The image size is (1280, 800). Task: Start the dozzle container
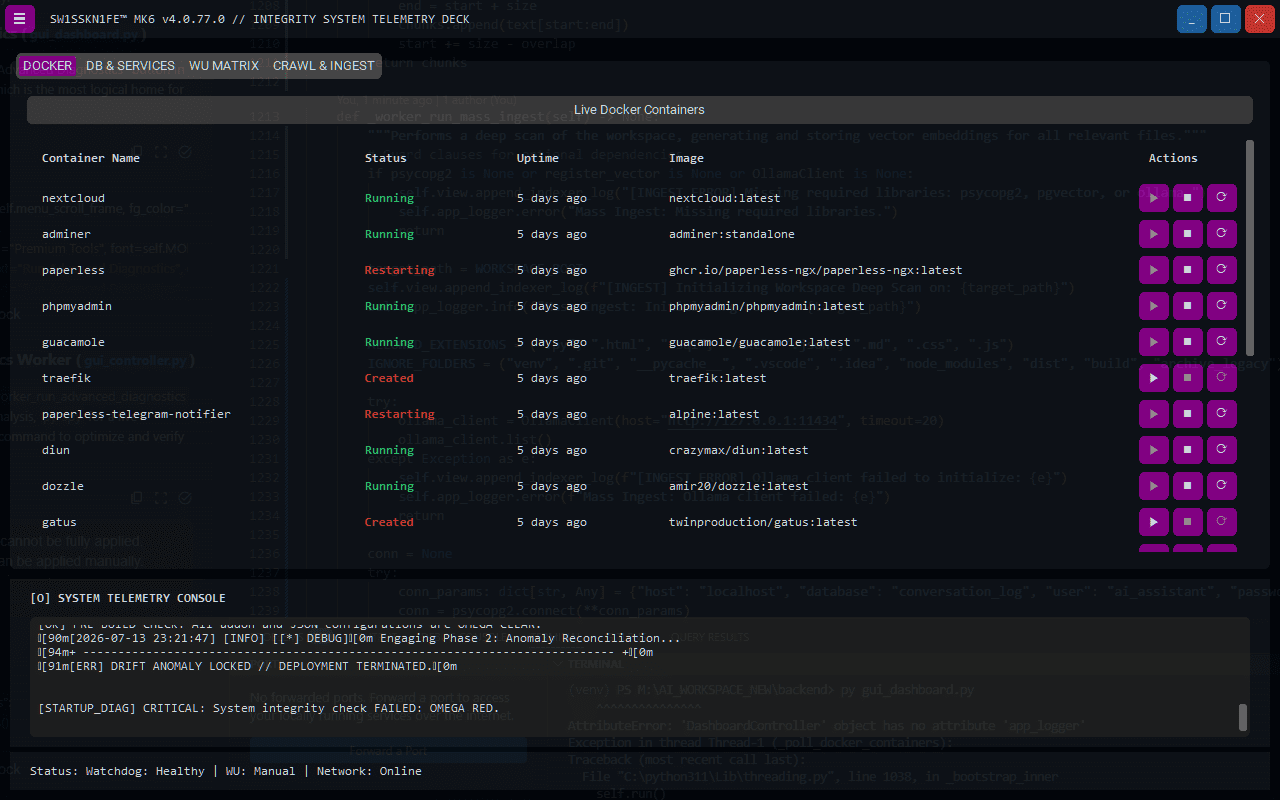click(1153, 486)
